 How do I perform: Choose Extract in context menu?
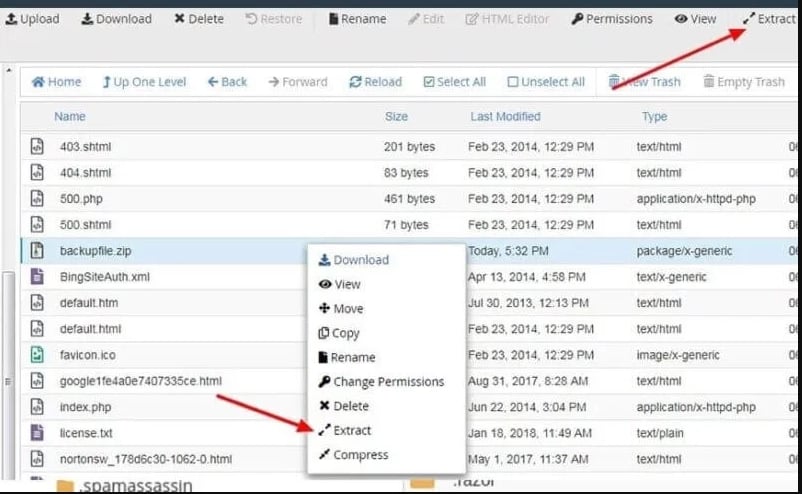point(344,431)
